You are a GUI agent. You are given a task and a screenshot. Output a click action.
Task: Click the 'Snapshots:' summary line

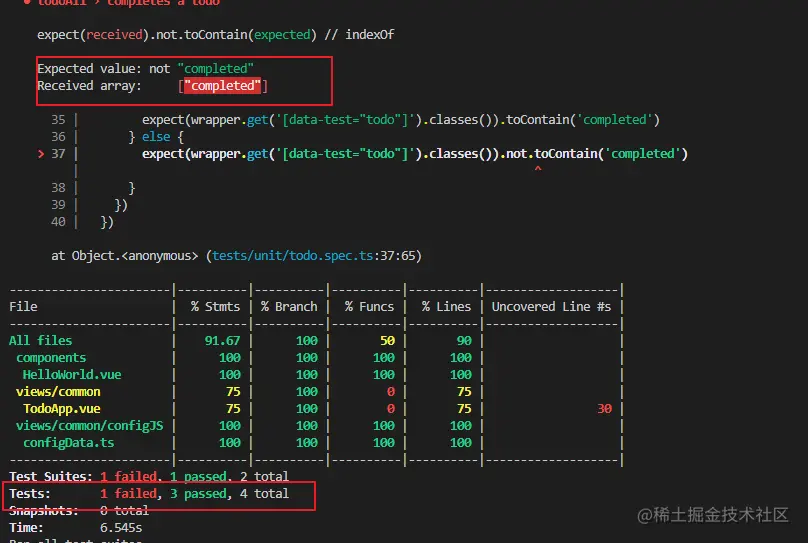79,511
